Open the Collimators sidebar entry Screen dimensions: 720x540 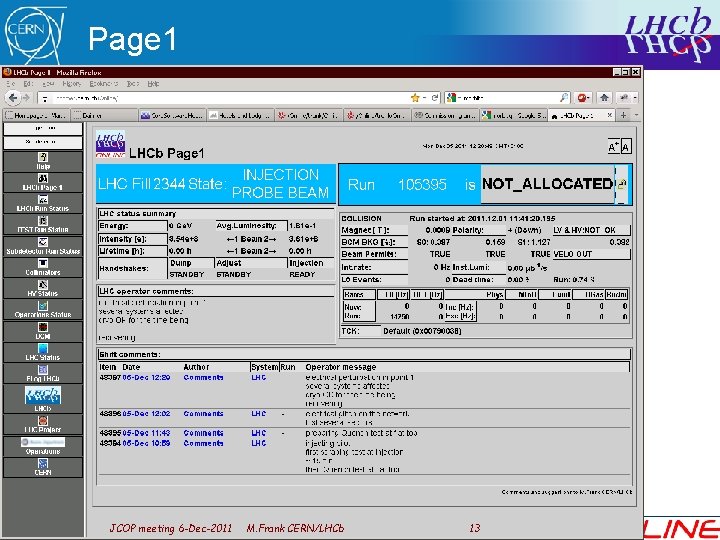pos(43,267)
